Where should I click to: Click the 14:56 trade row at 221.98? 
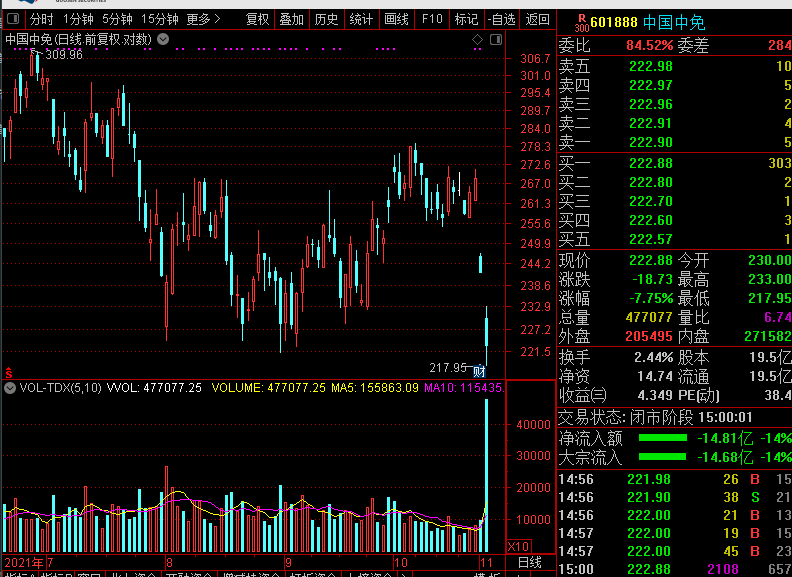[x=675, y=479]
